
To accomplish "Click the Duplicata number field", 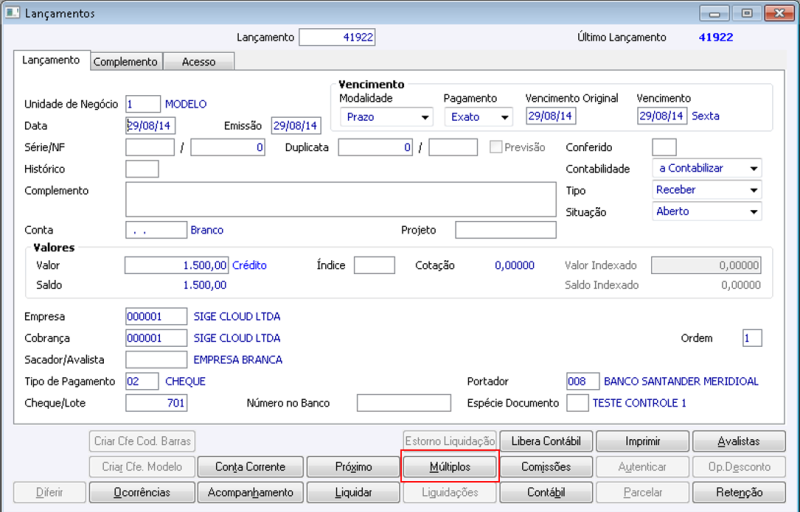I will tap(375, 147).
